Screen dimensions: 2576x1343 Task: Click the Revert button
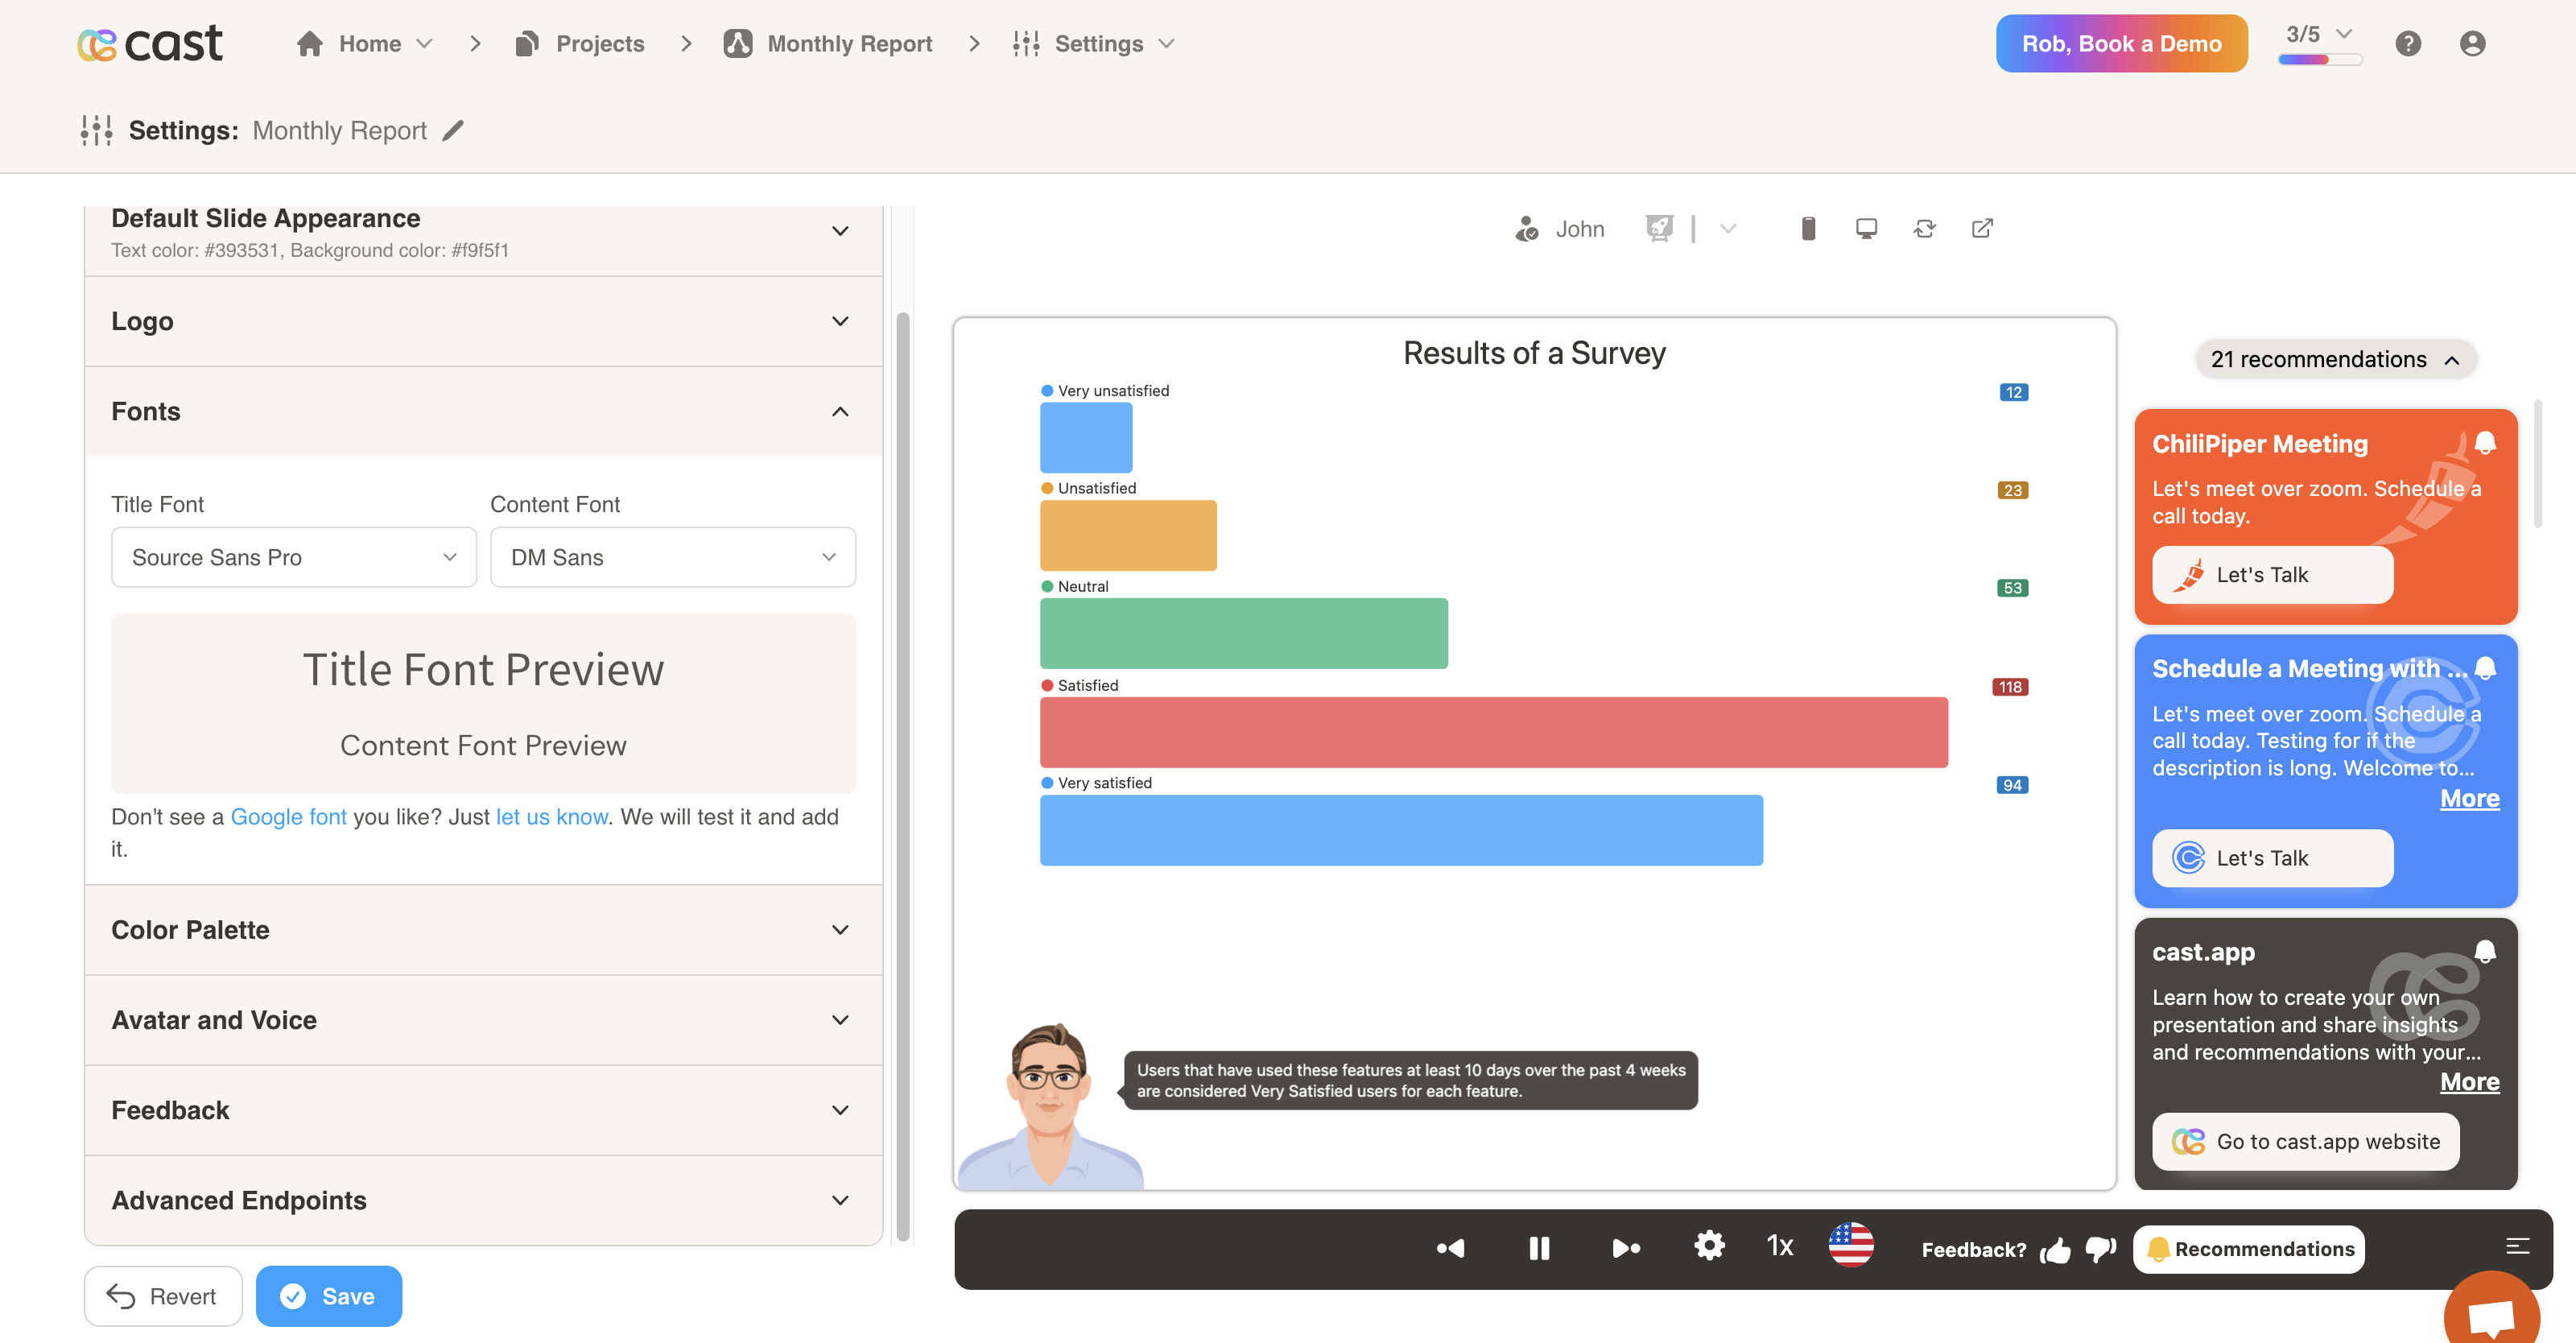162,1296
